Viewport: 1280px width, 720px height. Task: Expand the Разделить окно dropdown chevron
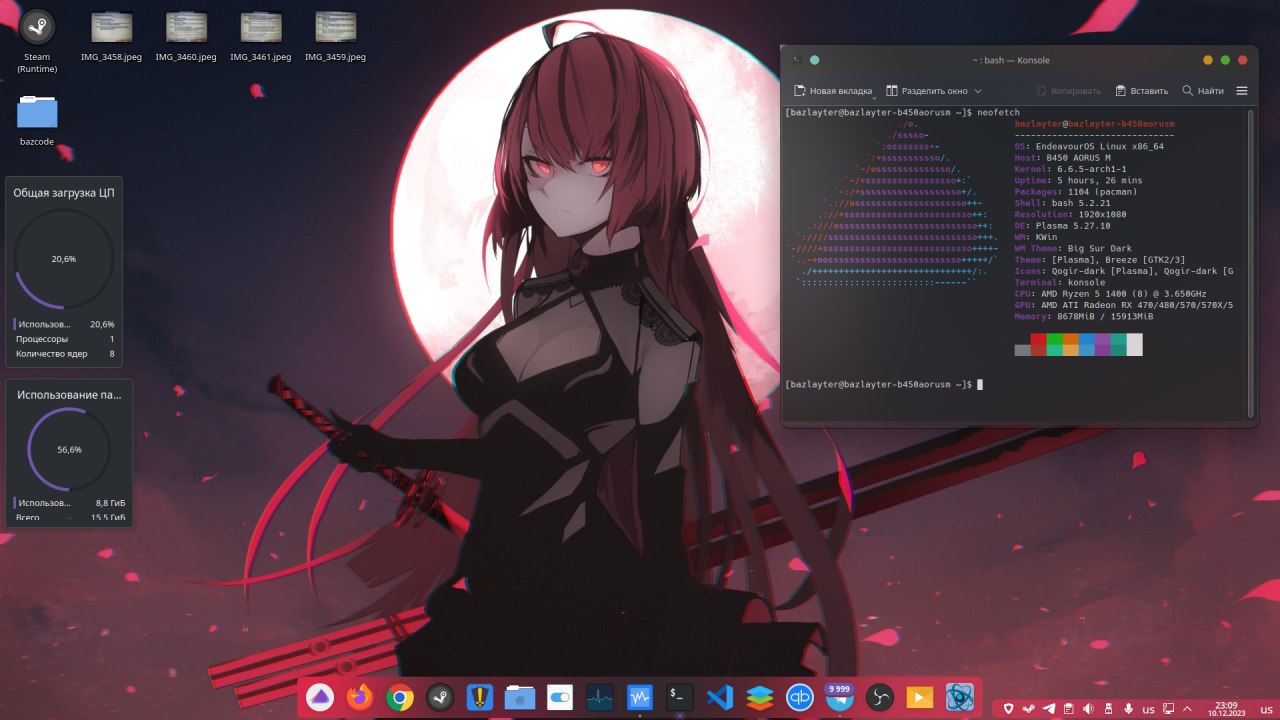click(x=978, y=91)
